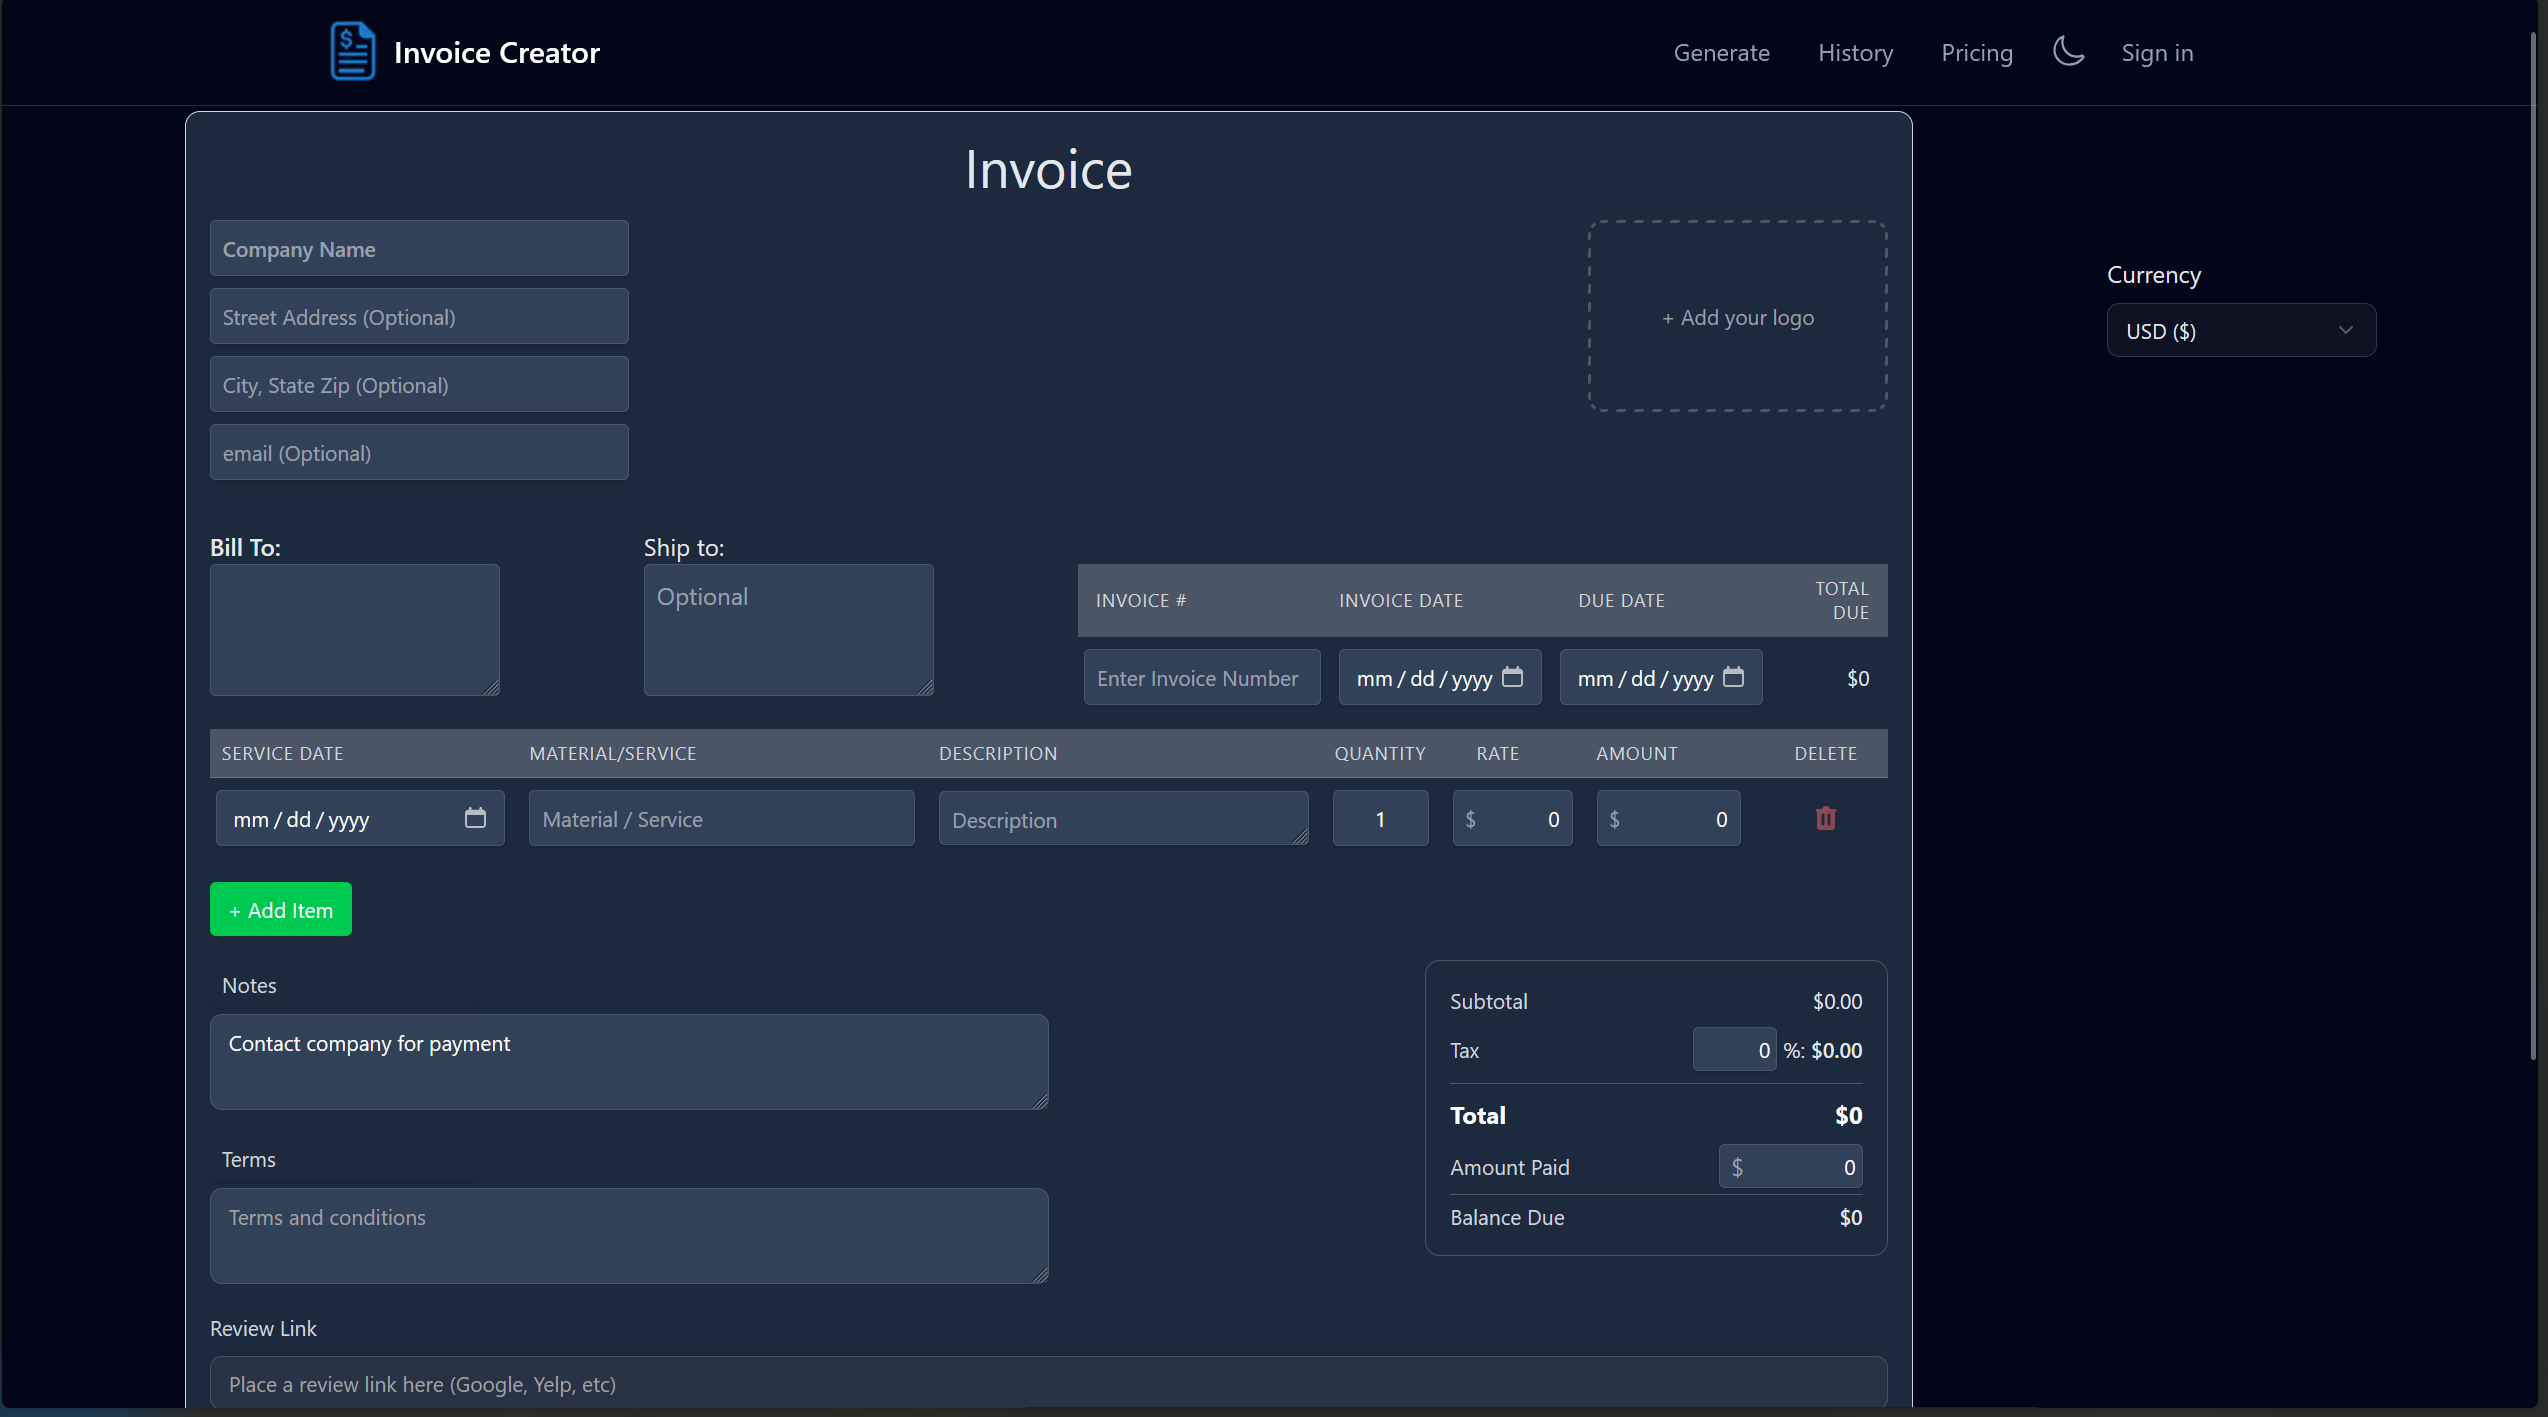Open calendar picker for Service Date
This screenshot has width=2548, height=1417.
[474, 817]
